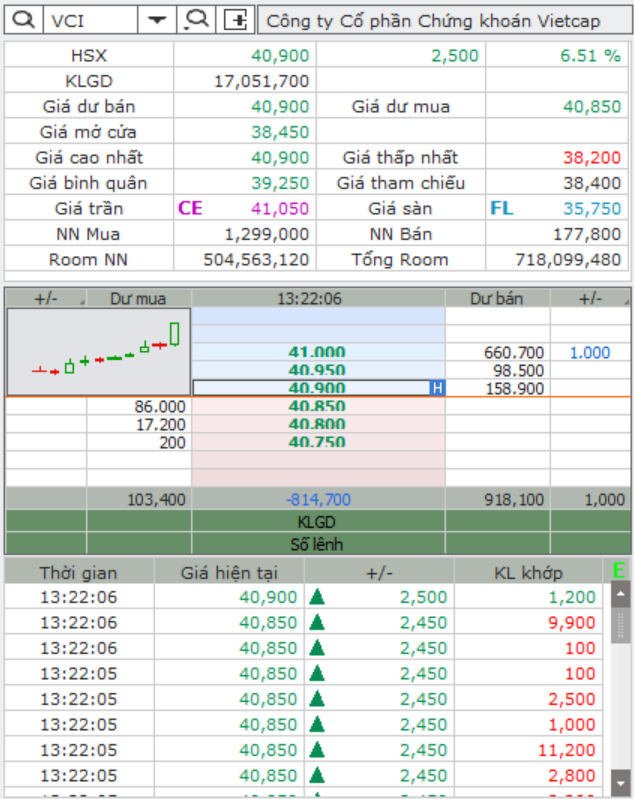Click the 6.51 % change value
This screenshot has width=634, height=799.
590,56
